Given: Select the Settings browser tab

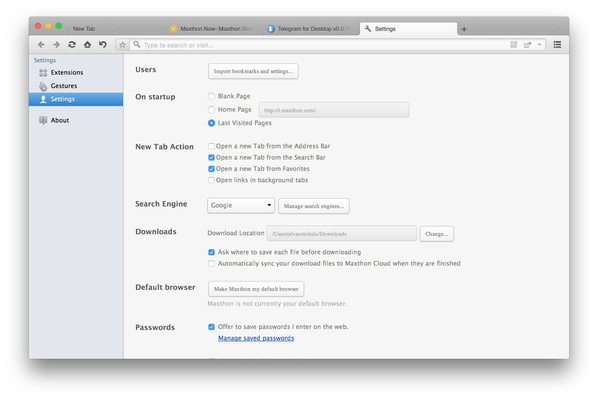Looking at the screenshot, I should (408, 29).
